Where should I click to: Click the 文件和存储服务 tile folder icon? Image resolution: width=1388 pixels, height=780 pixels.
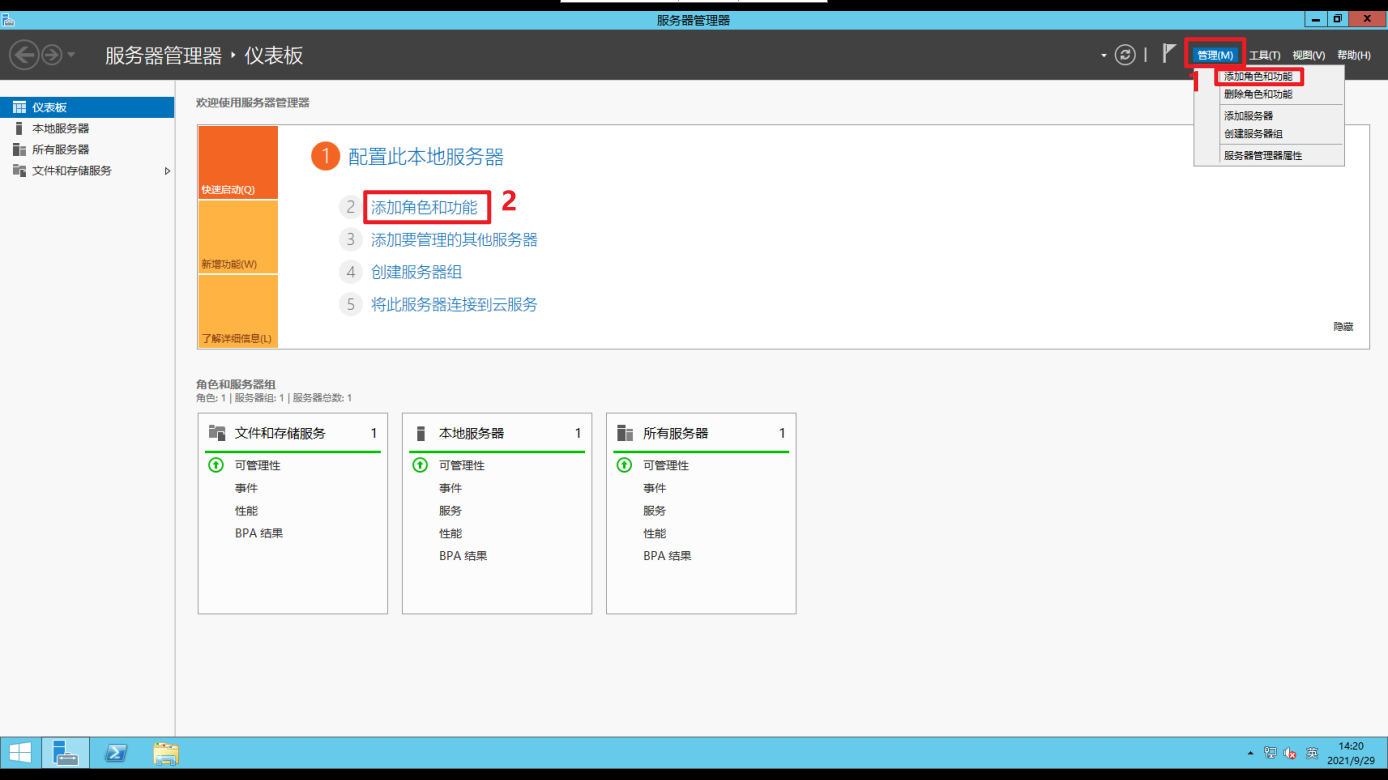pos(217,433)
